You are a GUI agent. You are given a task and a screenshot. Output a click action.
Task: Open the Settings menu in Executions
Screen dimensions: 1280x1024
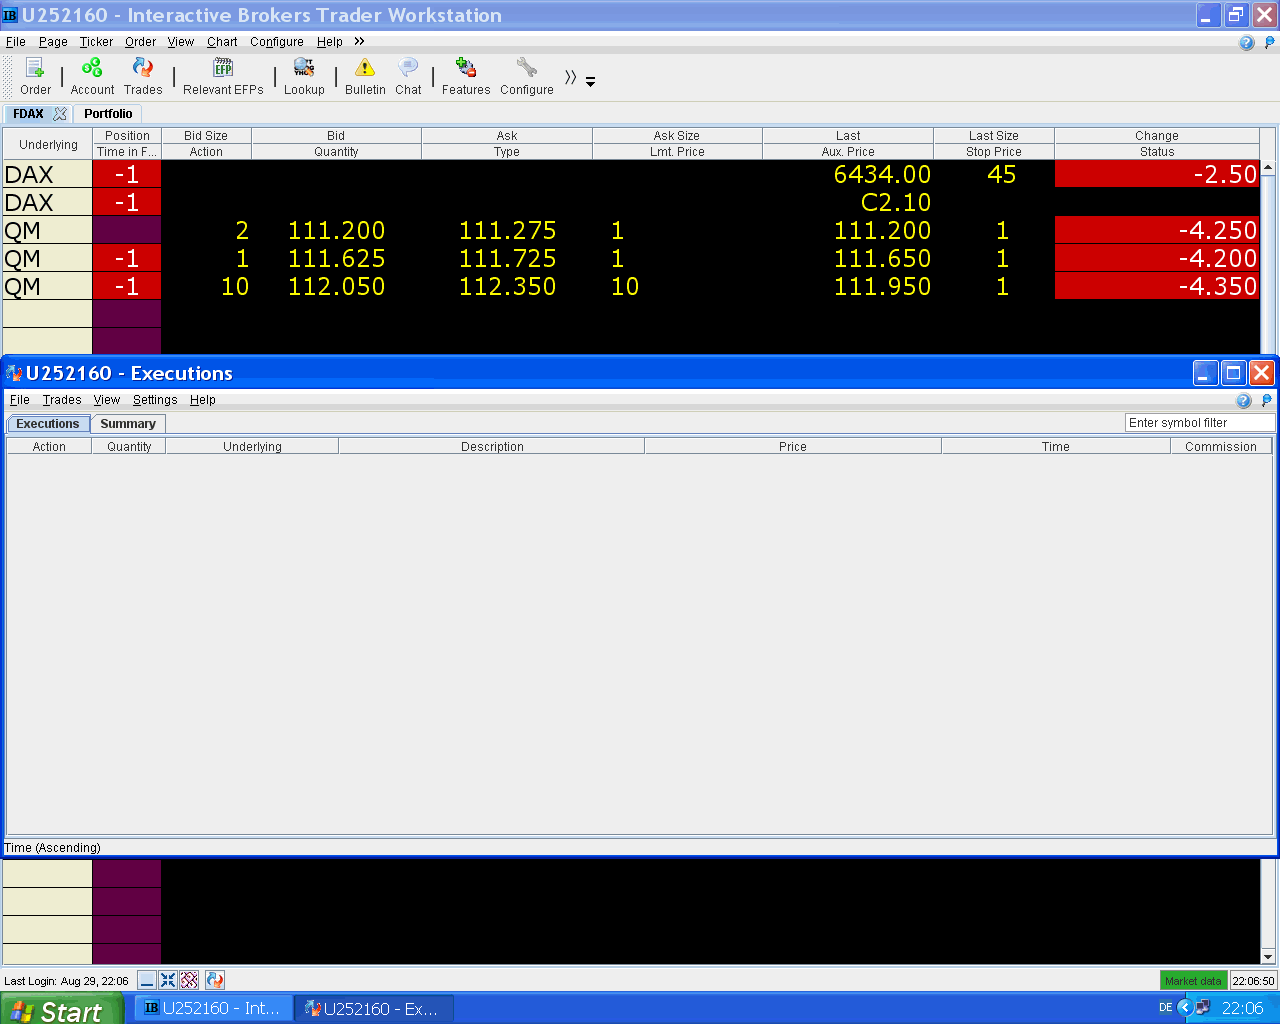155,400
